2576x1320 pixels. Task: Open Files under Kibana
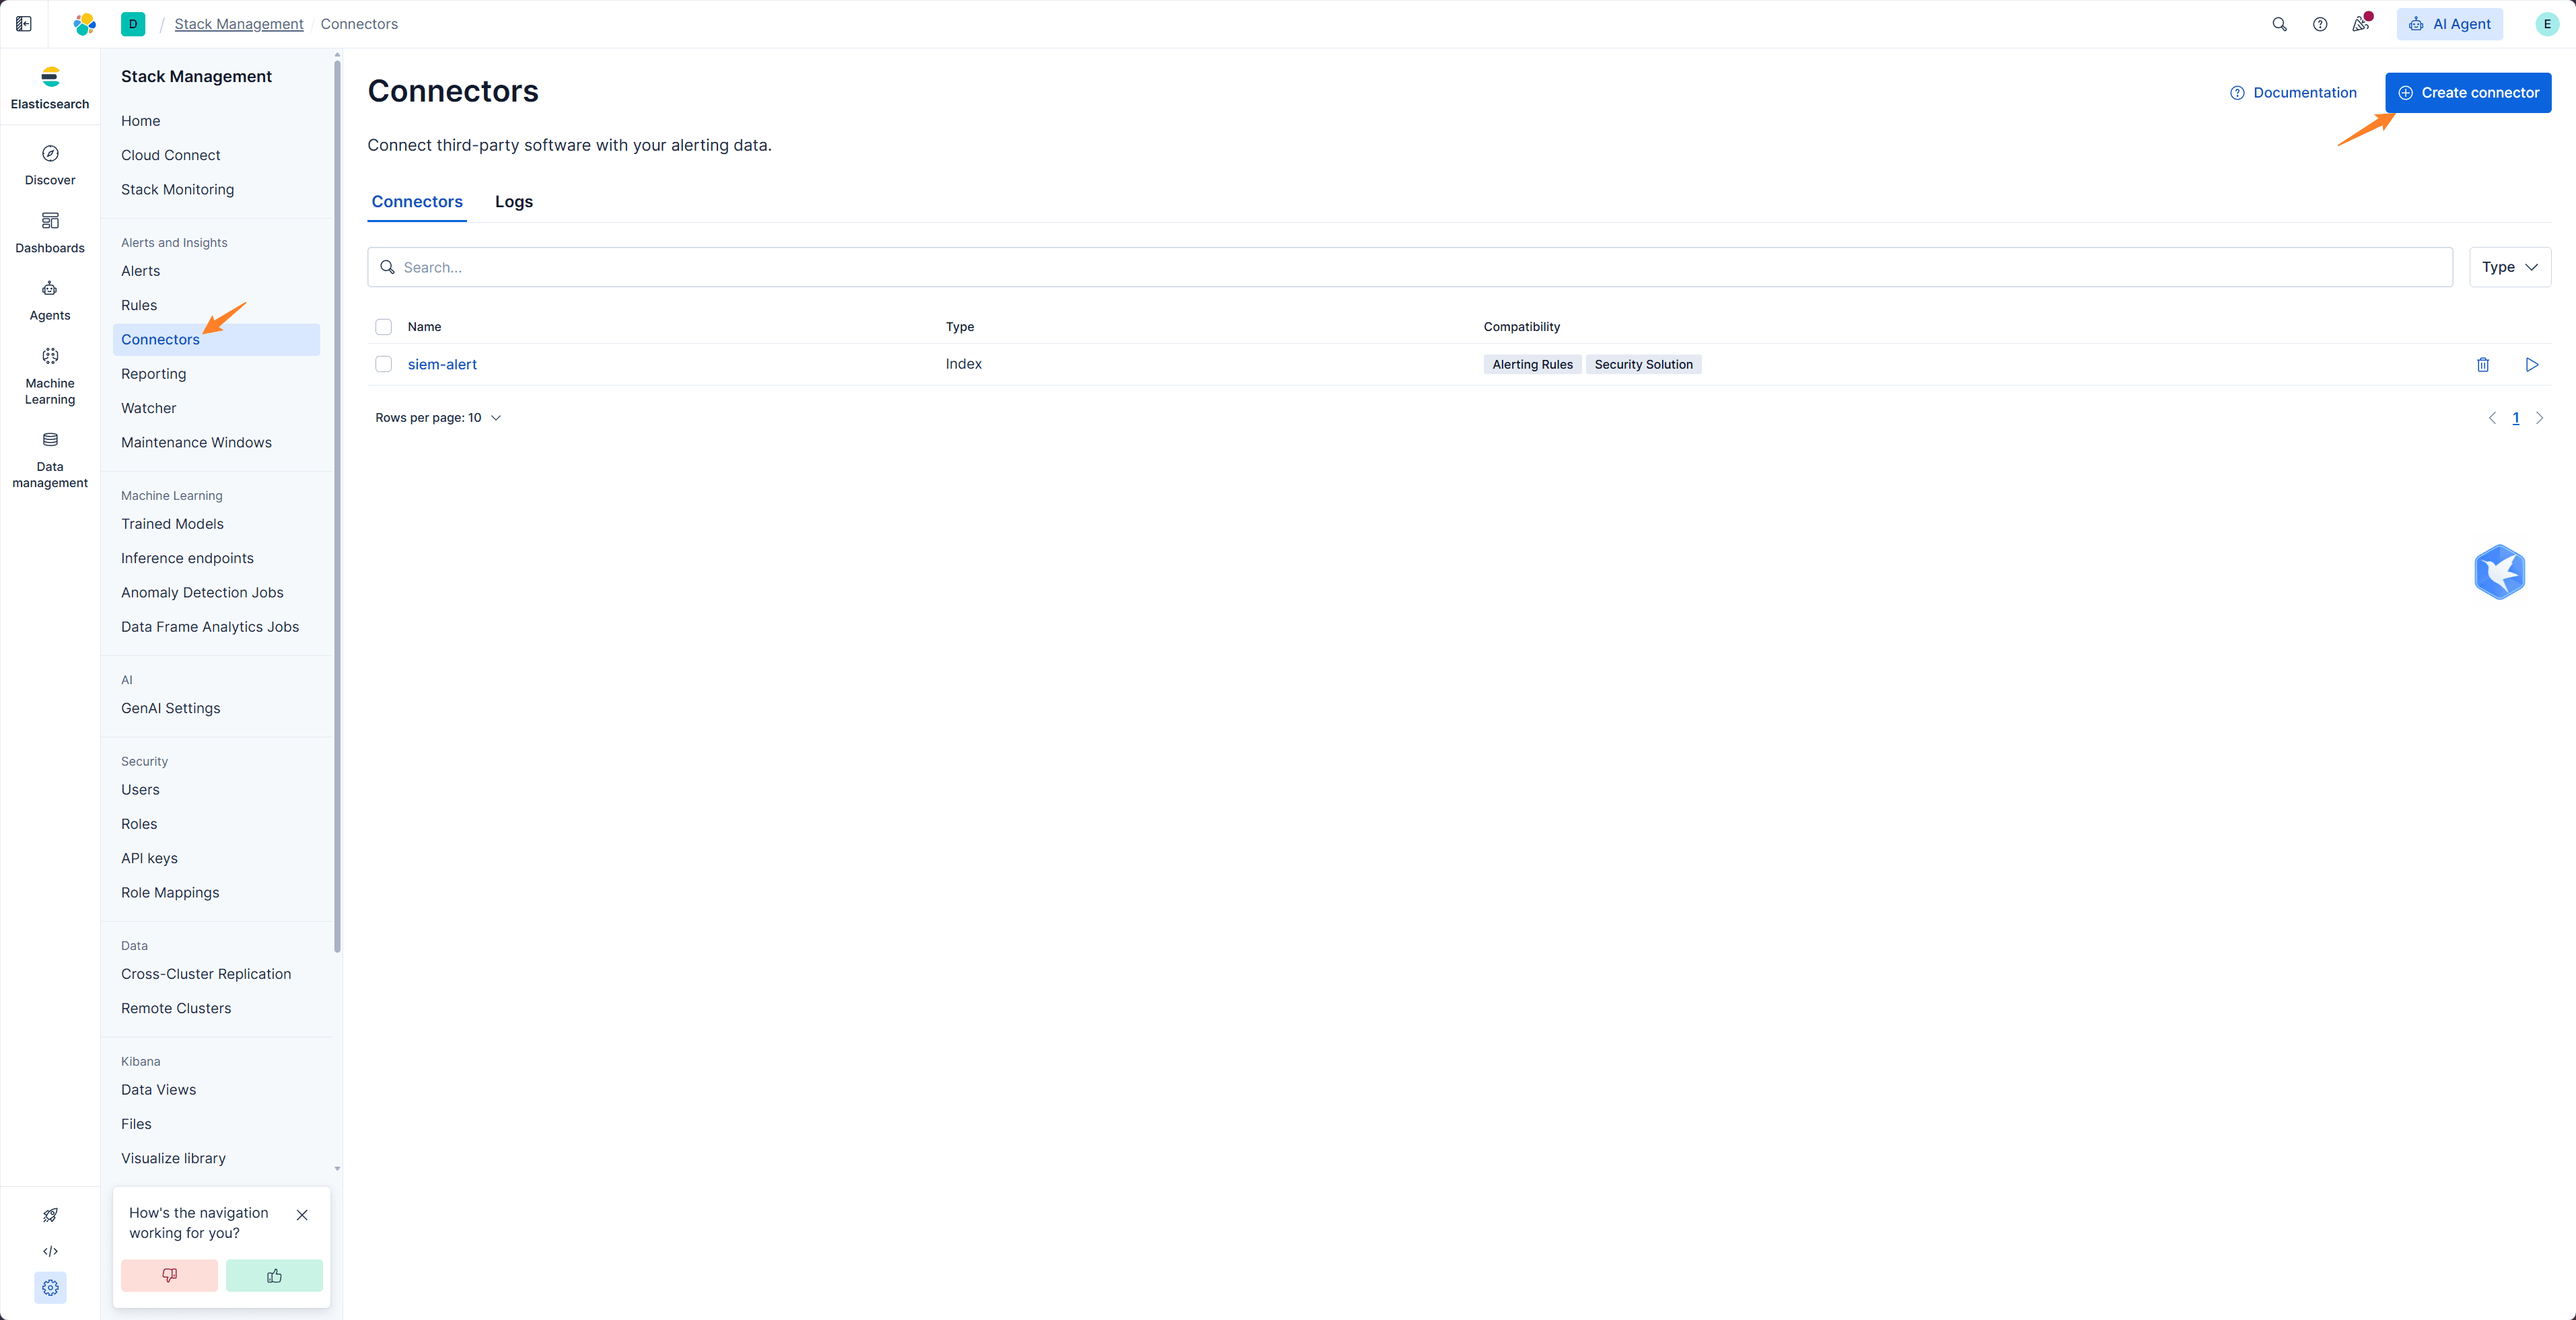coord(136,1124)
